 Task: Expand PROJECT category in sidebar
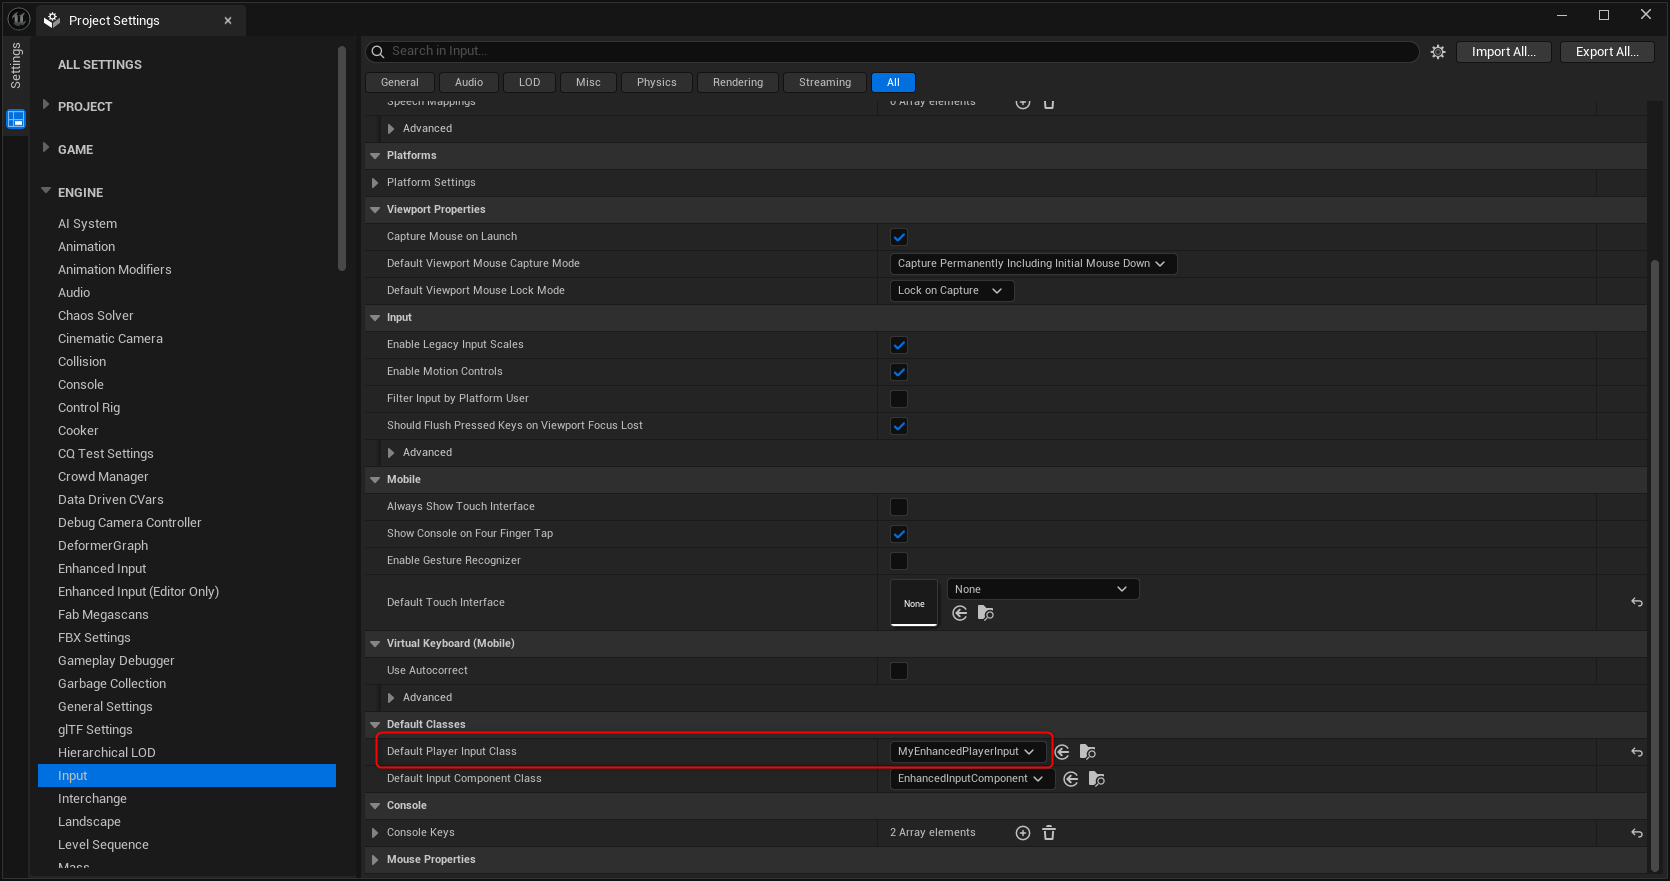(x=46, y=105)
